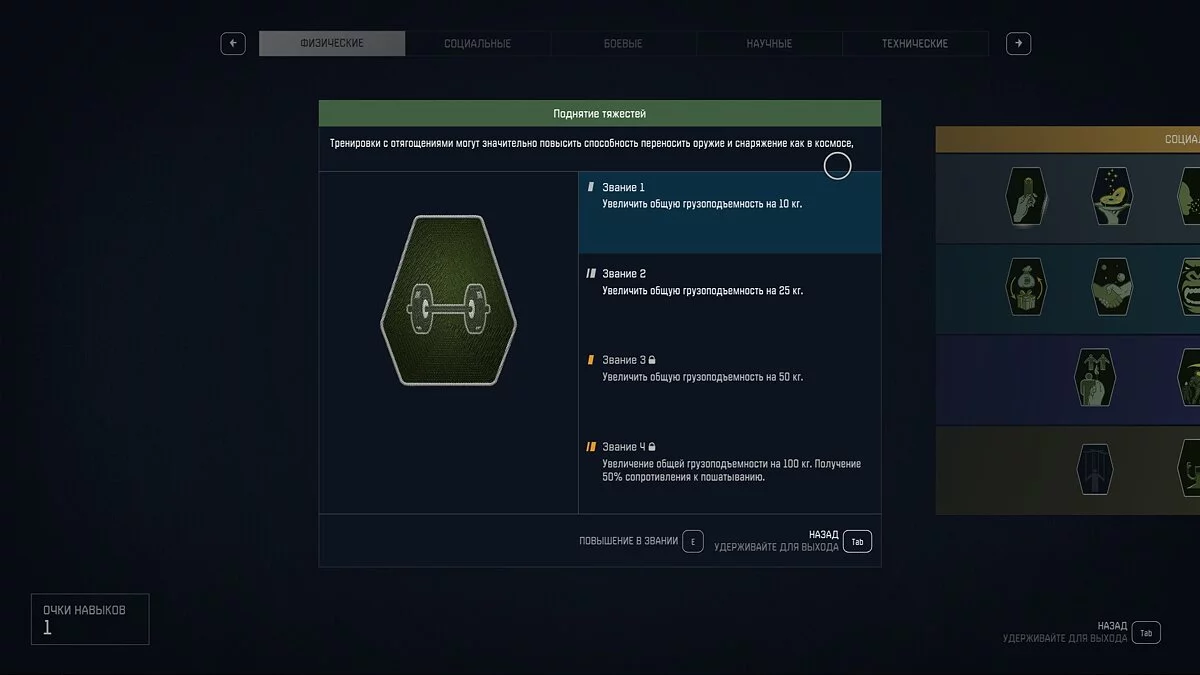Select the ТЕХНИЧЕСКИЕ tab
The width and height of the screenshot is (1200, 675).
914,43
